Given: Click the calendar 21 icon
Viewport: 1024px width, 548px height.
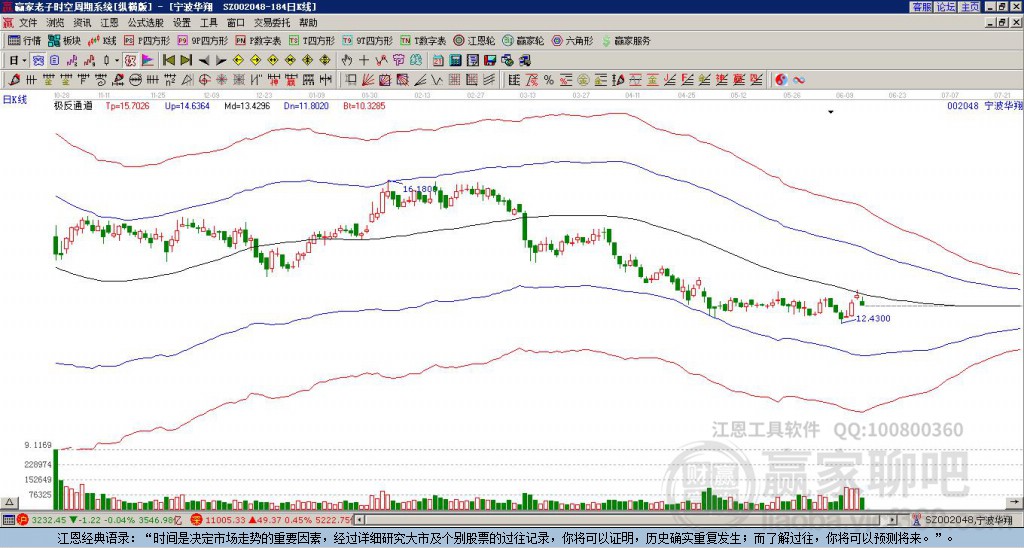Looking at the screenshot, I should coord(438,61).
